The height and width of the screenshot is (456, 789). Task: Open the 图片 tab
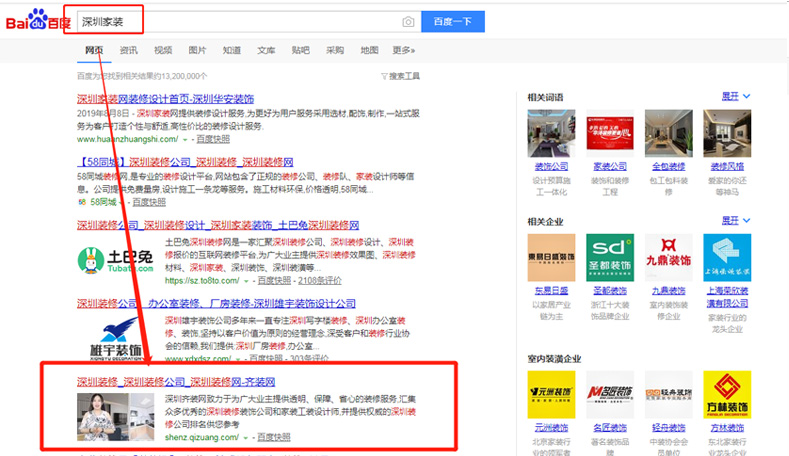(x=197, y=50)
